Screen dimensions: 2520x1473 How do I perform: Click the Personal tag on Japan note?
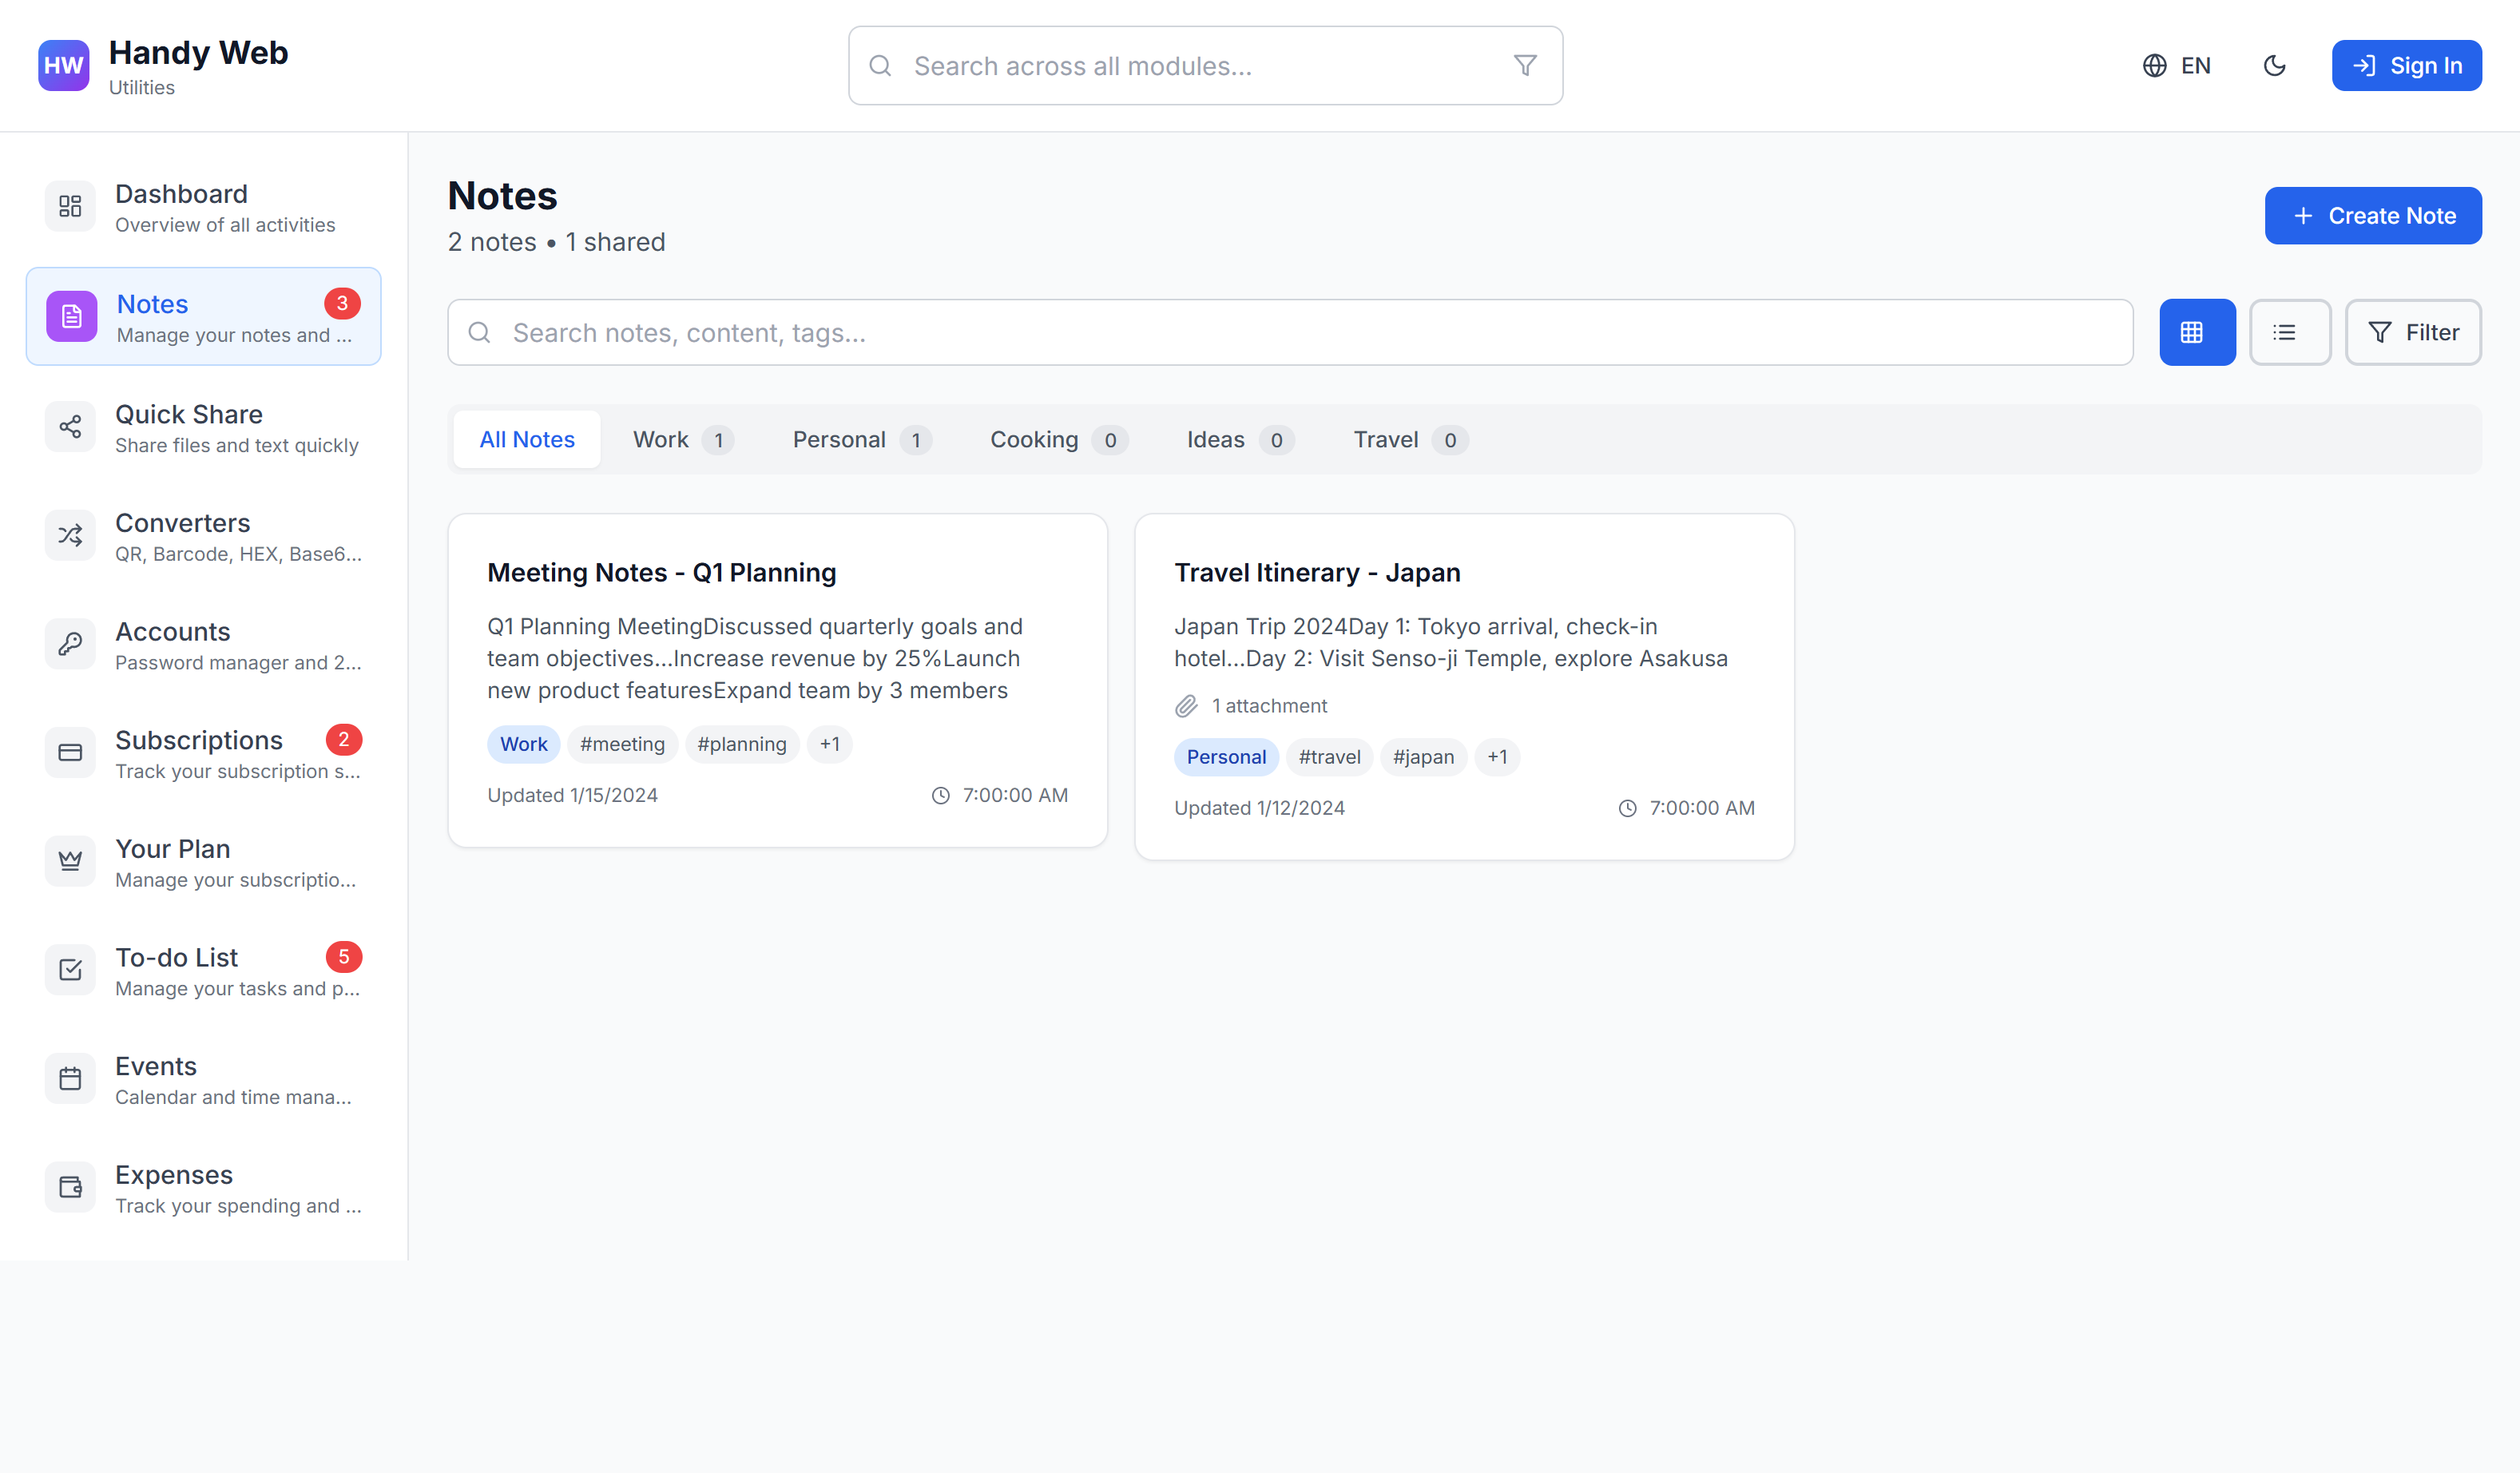pos(1225,757)
